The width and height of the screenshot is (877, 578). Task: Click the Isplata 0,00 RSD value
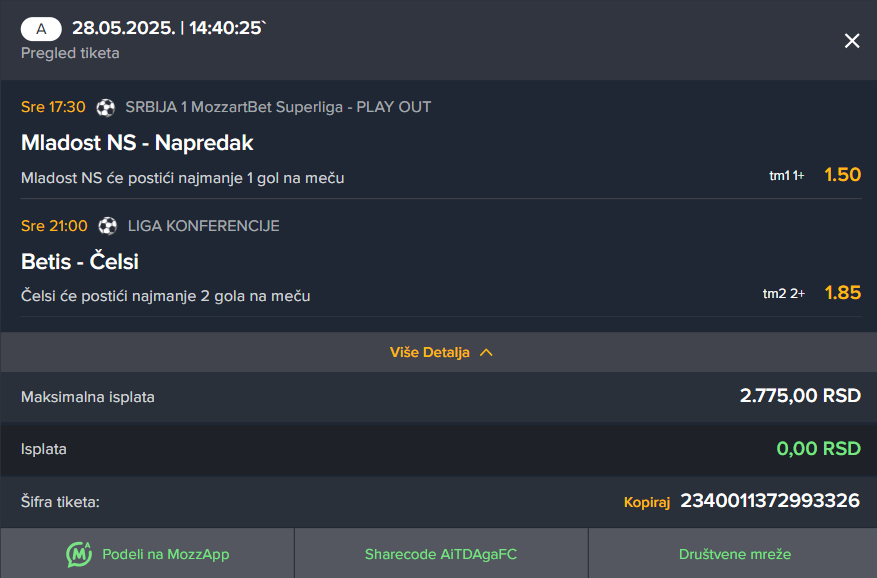(x=818, y=449)
